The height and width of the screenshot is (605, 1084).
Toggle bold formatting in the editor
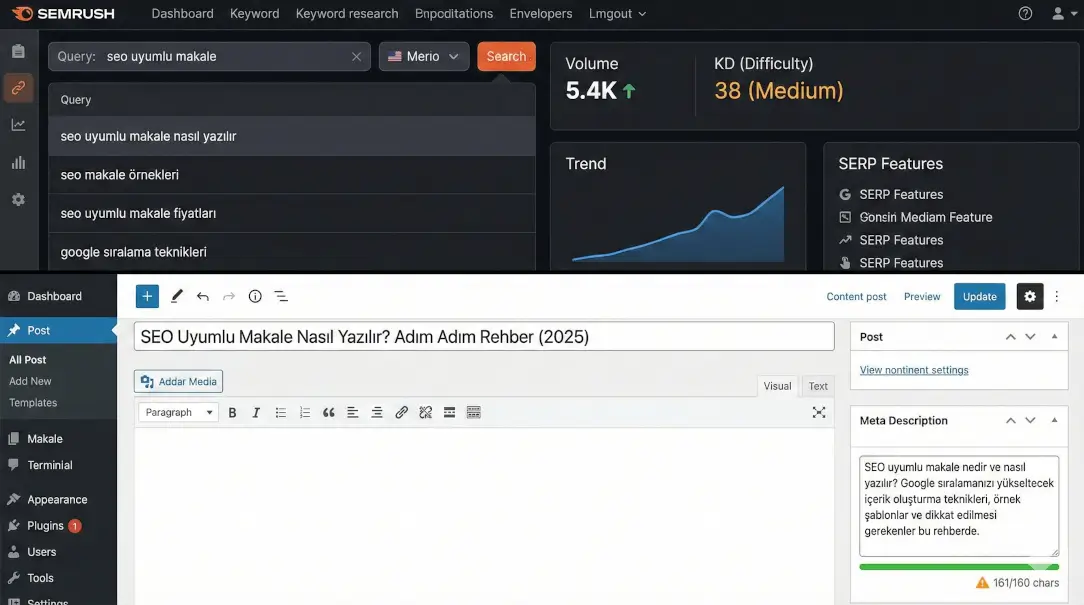pos(231,411)
